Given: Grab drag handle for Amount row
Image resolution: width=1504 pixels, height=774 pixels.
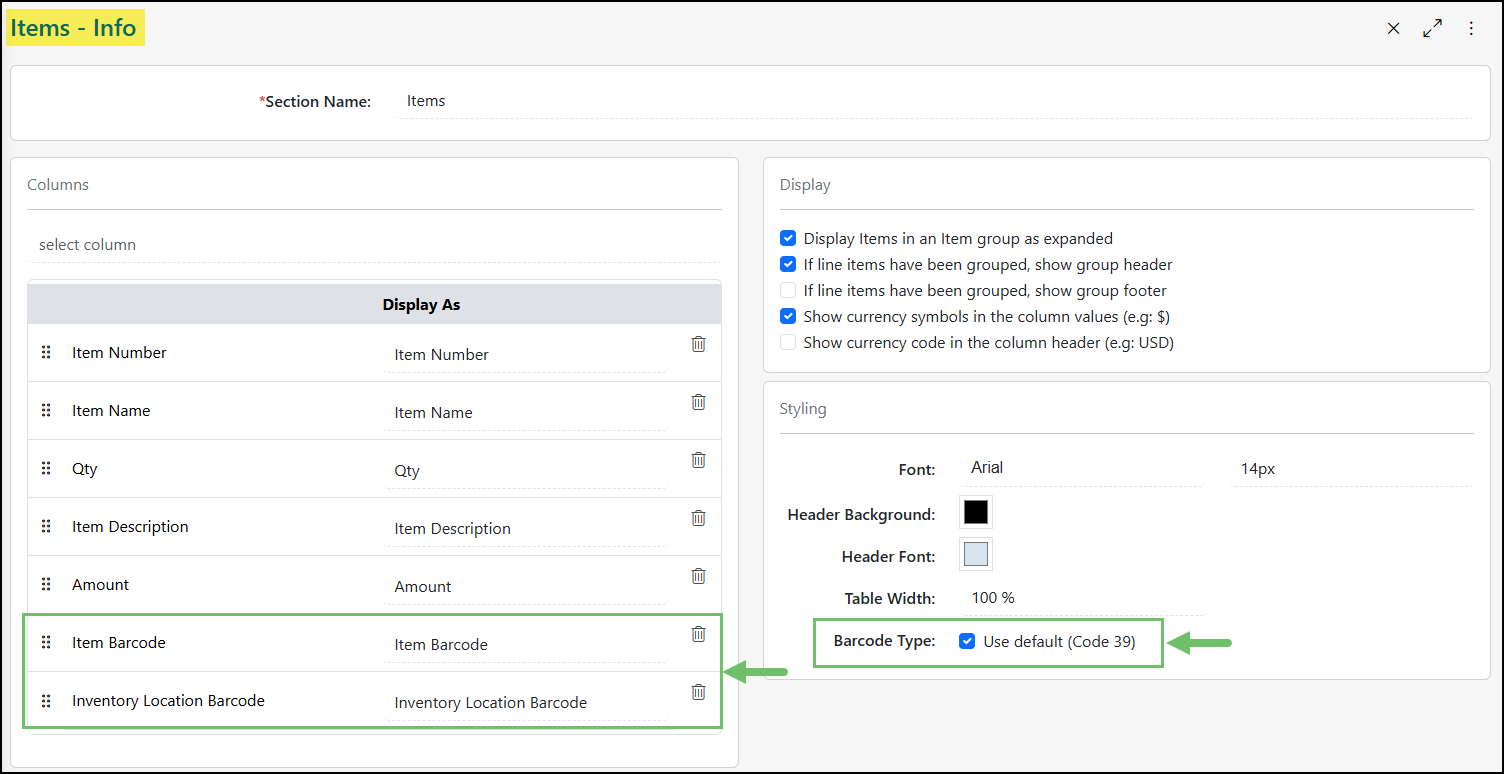Looking at the screenshot, I should click(46, 585).
